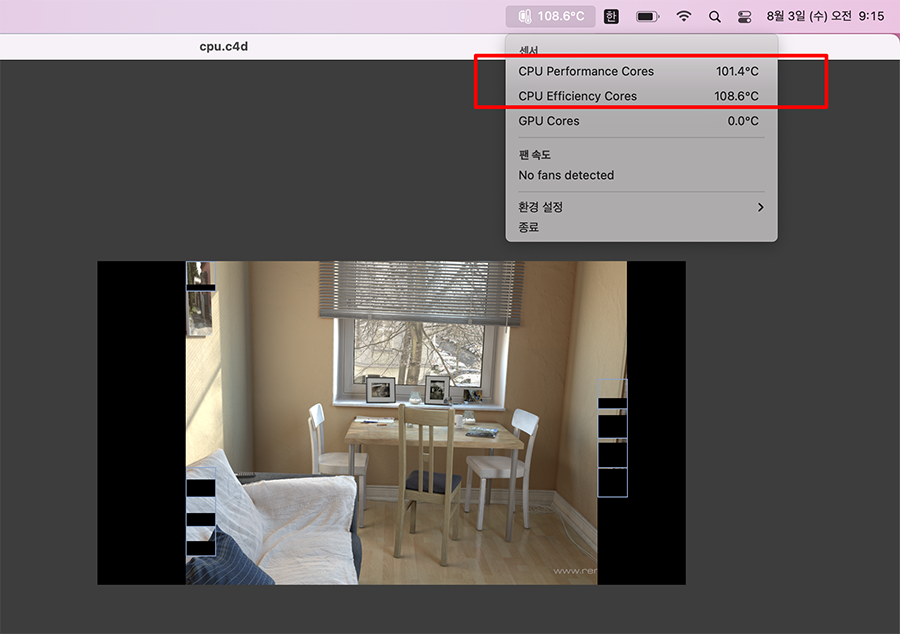Expand the 환경 설정 chevron arrow

[x=761, y=207]
